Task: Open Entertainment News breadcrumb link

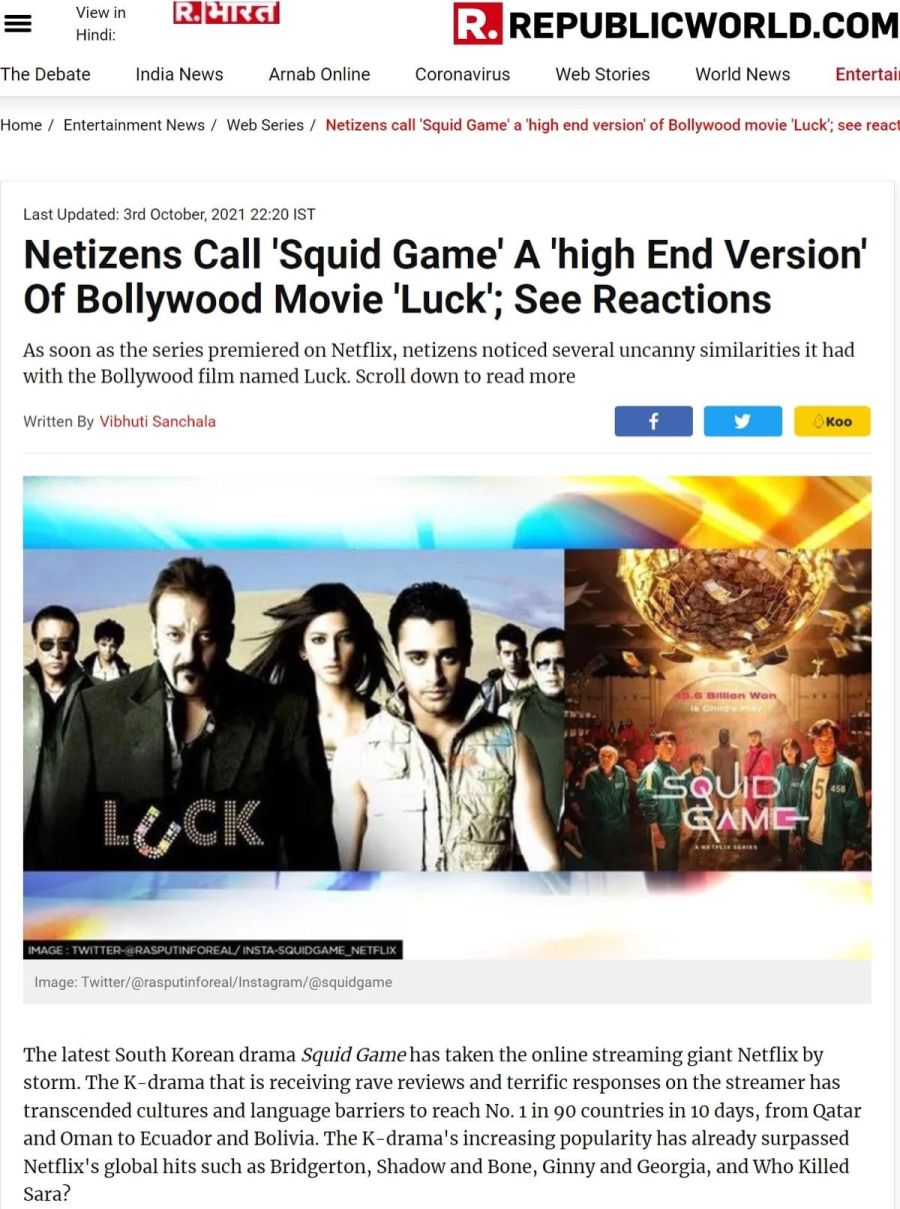Action: pyautogui.click(x=134, y=125)
